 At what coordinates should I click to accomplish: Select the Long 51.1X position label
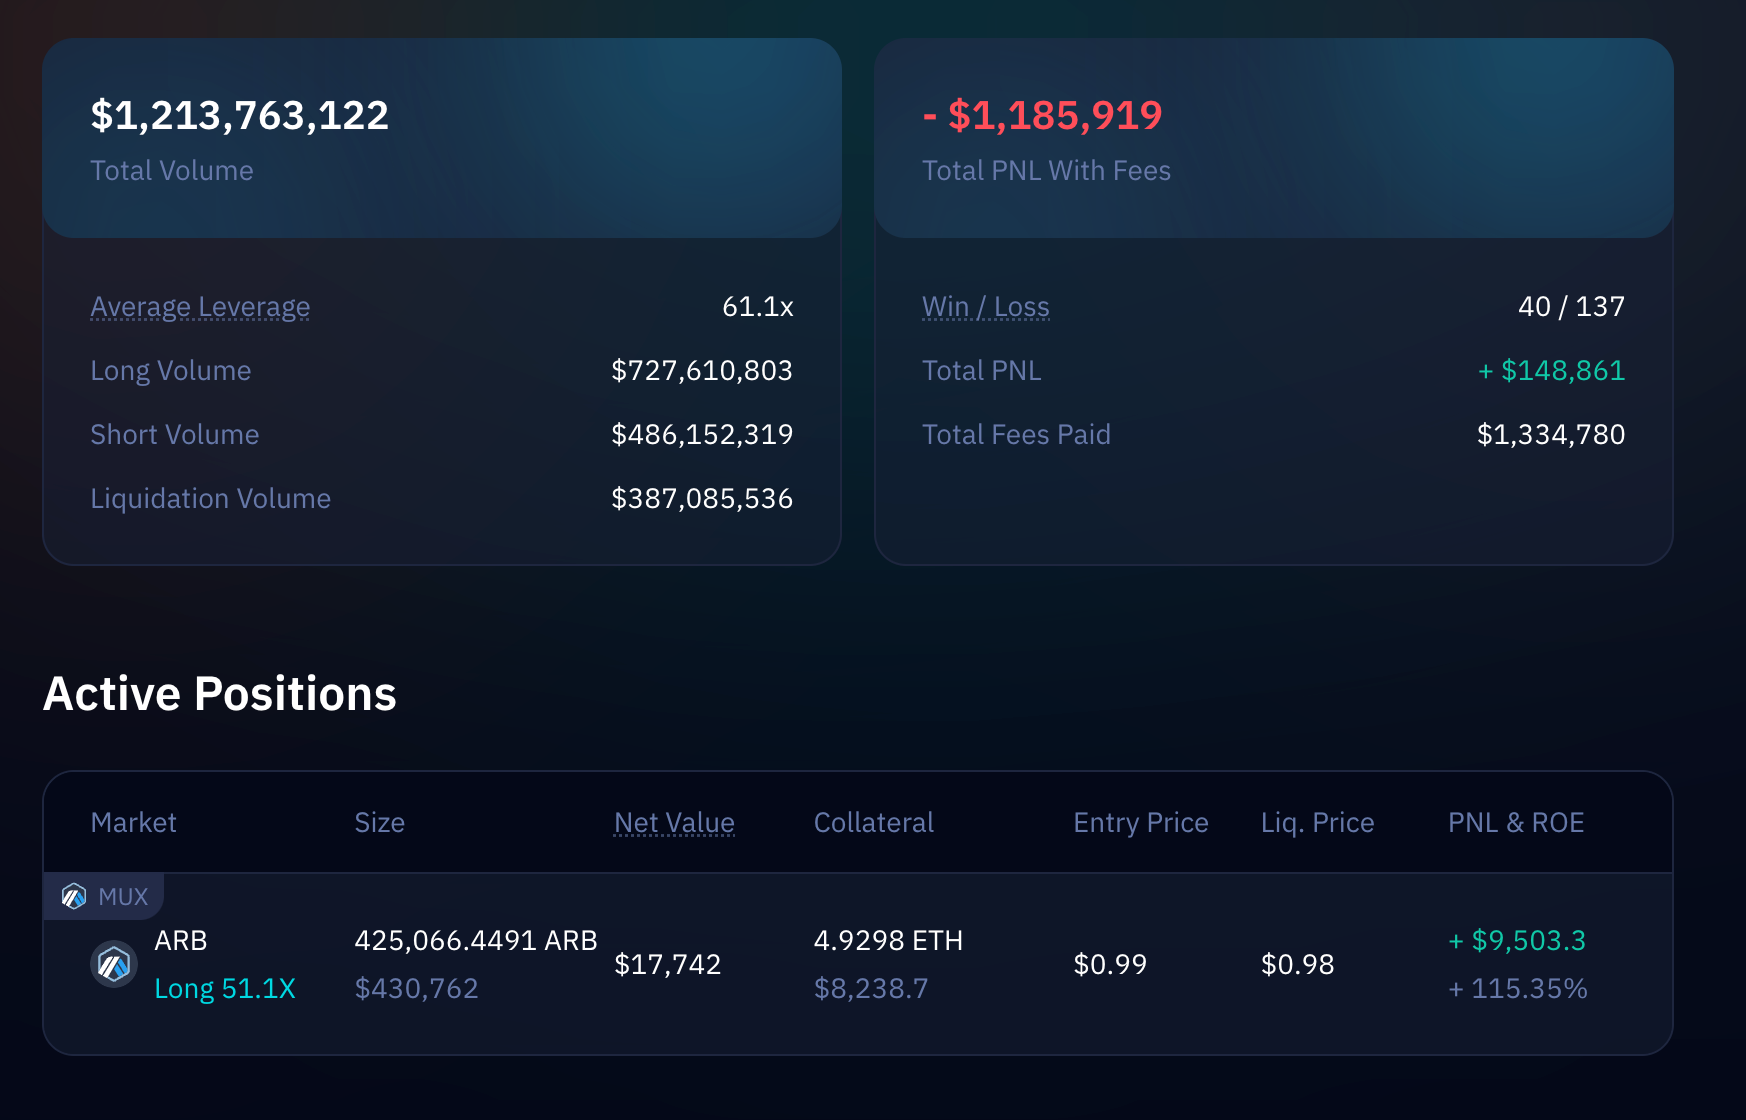tap(226, 988)
